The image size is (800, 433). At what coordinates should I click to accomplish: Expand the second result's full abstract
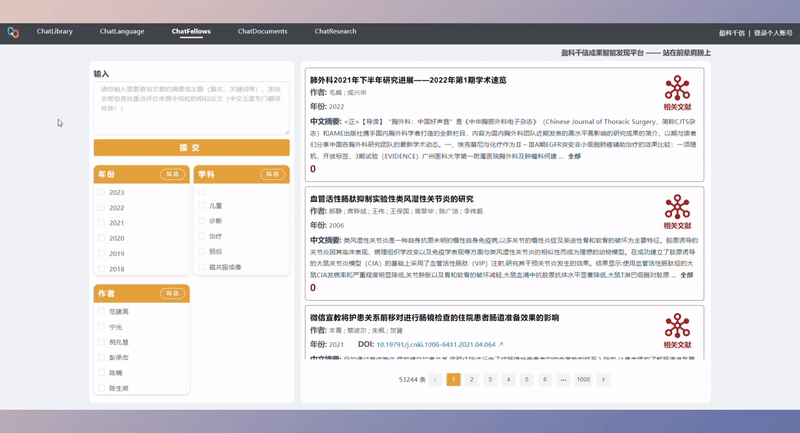pyautogui.click(x=686, y=275)
